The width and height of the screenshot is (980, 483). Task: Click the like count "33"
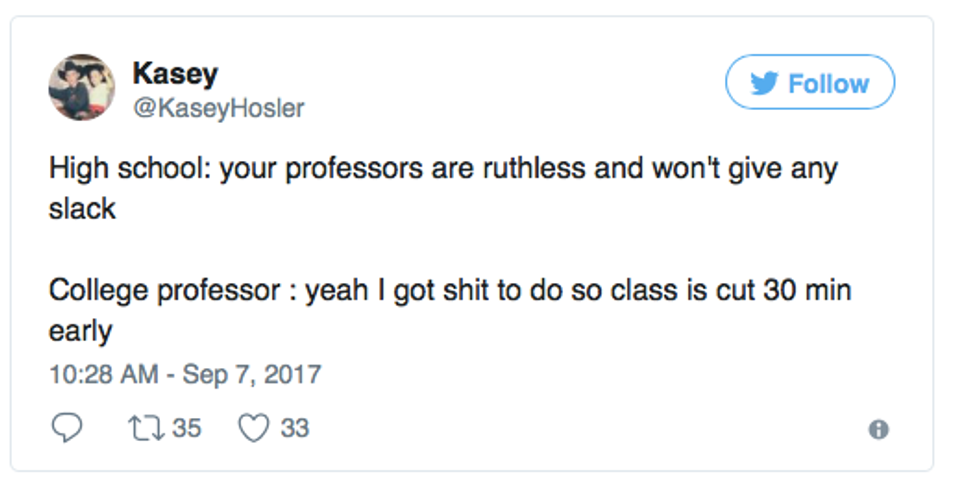coord(295,428)
